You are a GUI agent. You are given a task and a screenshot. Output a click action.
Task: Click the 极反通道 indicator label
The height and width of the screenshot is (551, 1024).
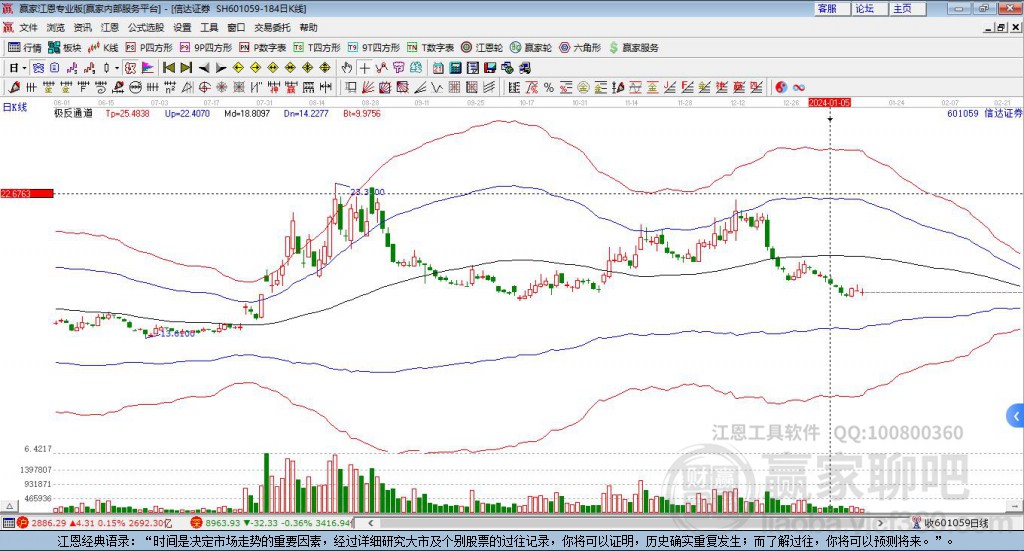point(73,114)
